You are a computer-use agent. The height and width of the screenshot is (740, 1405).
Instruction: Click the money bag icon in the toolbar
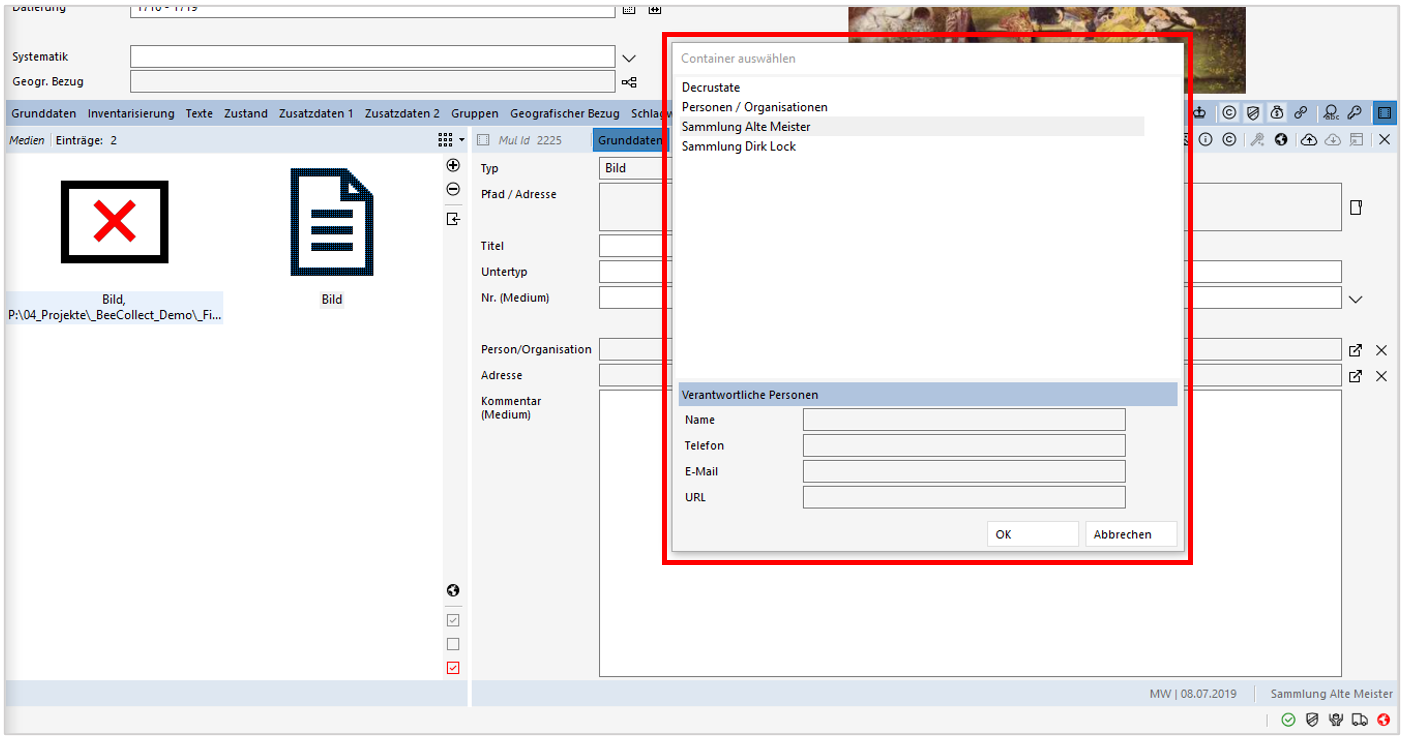click(1277, 114)
